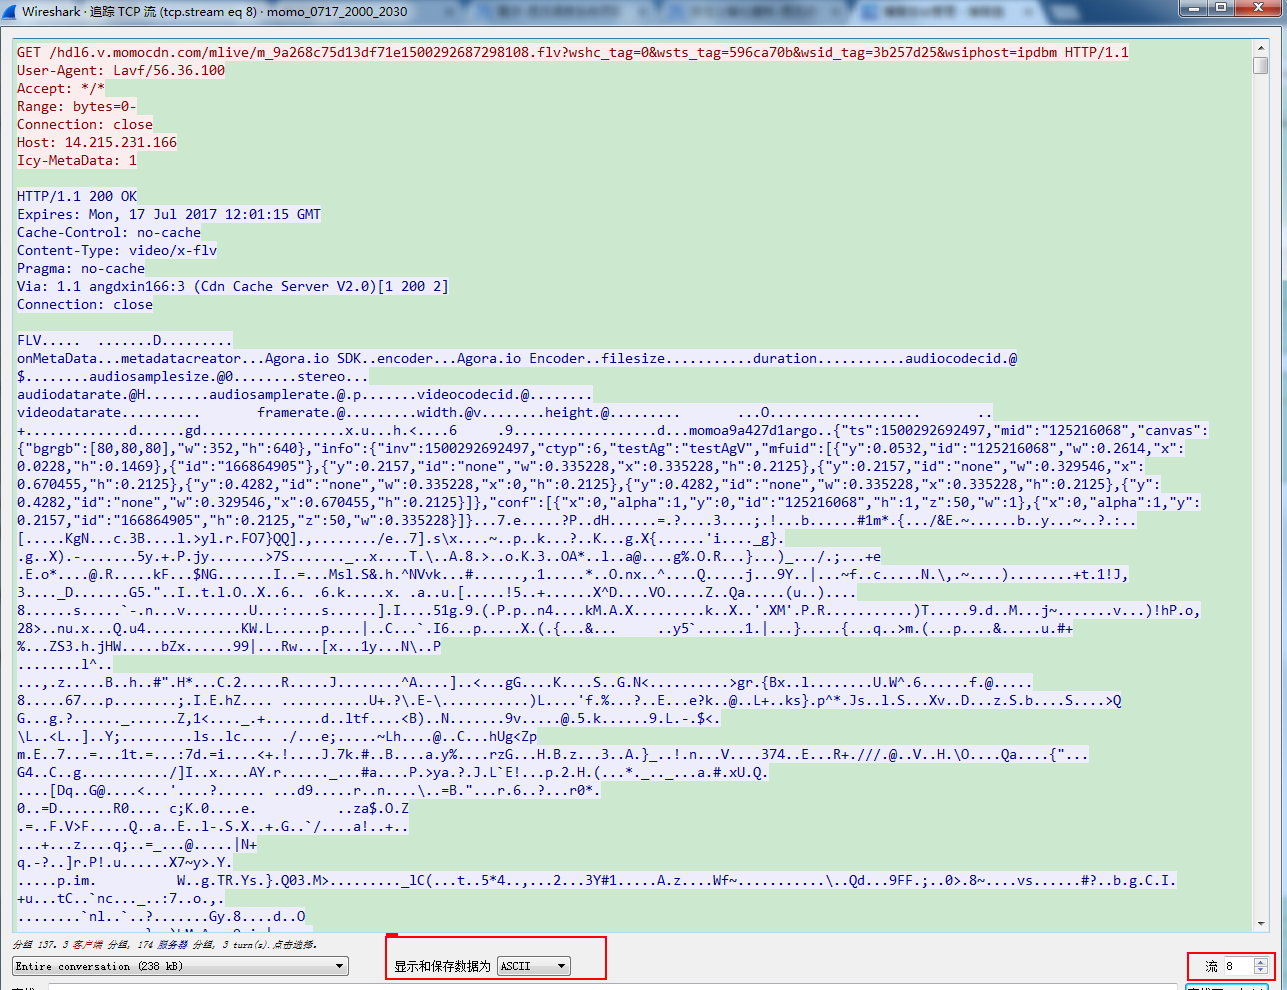Click the 流 stream label
Image resolution: width=1287 pixels, height=990 pixels.
pyautogui.click(x=1211, y=966)
